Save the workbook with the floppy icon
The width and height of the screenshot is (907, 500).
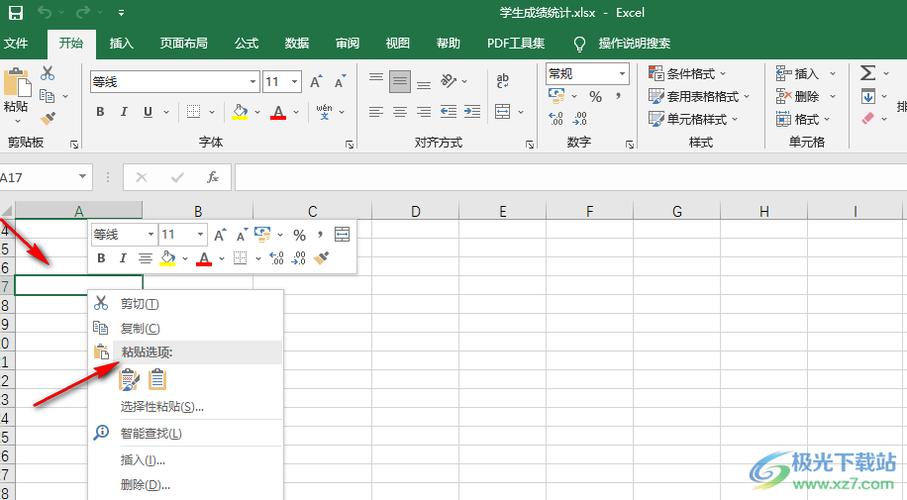click(x=16, y=13)
